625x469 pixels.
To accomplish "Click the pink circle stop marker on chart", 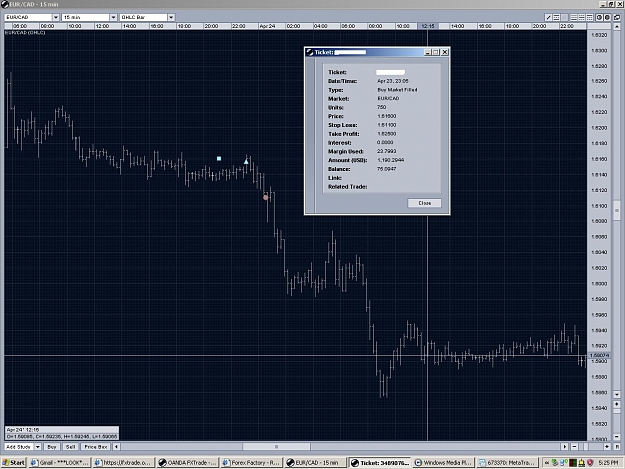I will pos(266,197).
